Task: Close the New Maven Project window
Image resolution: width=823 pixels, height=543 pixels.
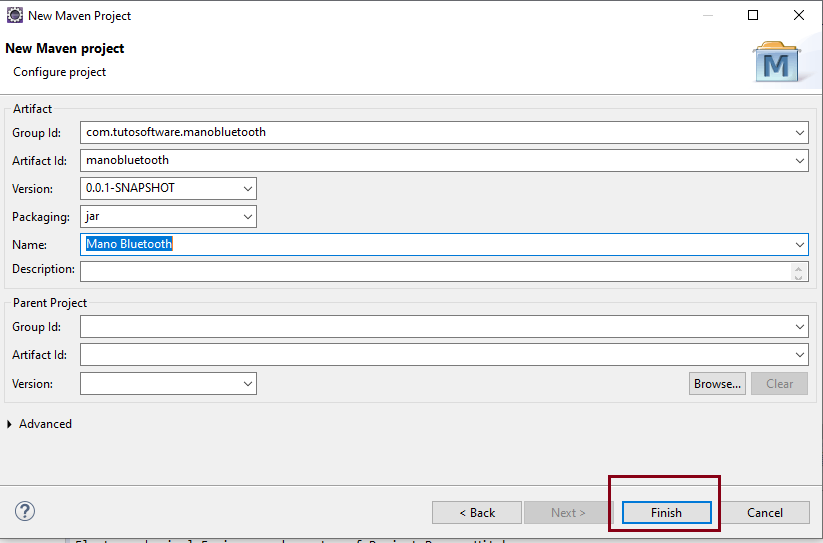Action: [798, 15]
